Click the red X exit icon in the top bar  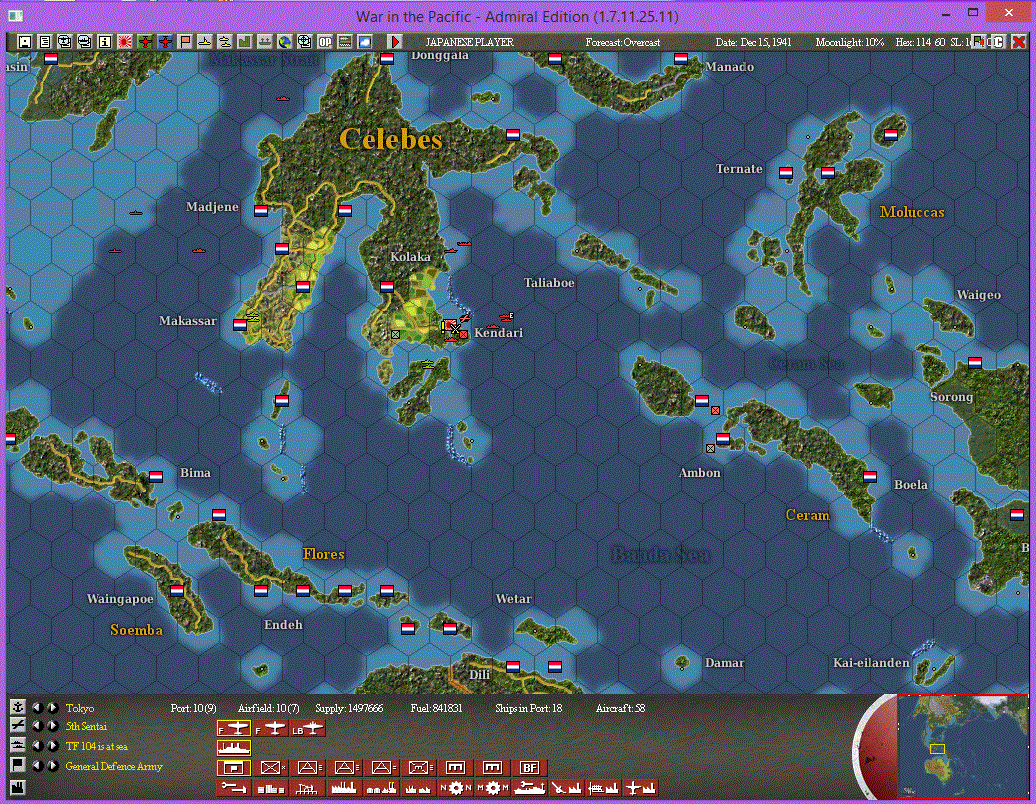pyautogui.click(x=1019, y=42)
